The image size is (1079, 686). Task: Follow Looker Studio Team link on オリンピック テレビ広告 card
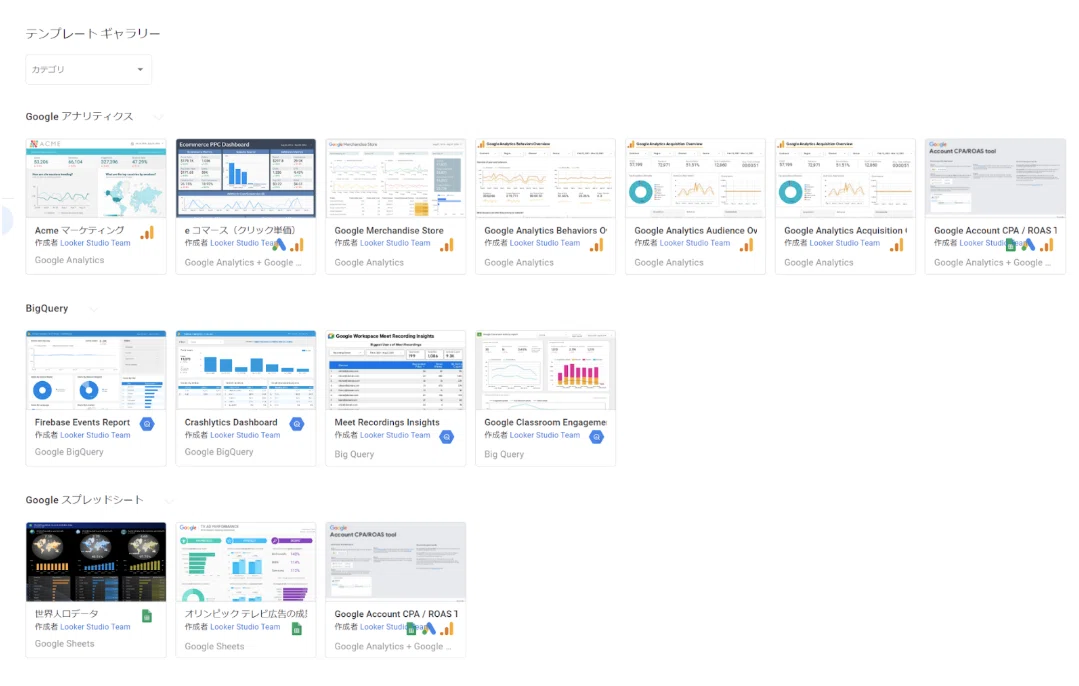245,627
